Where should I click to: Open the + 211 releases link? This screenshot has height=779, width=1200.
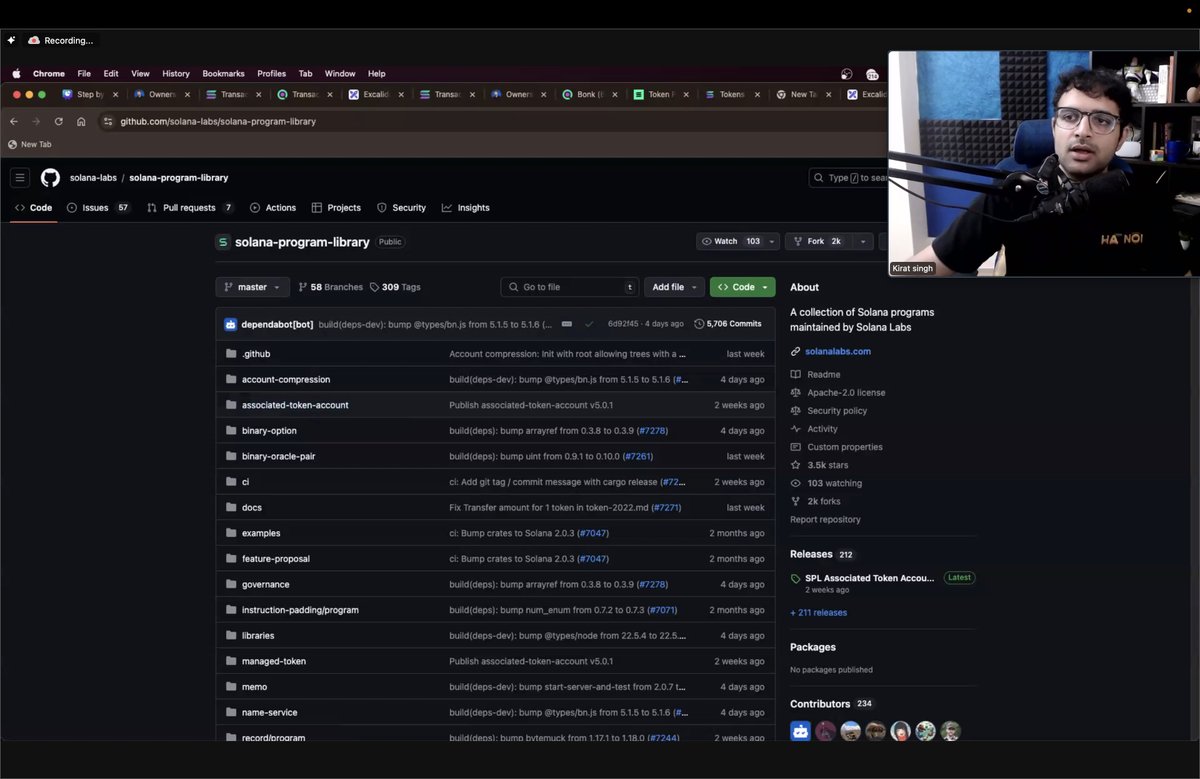tap(818, 613)
